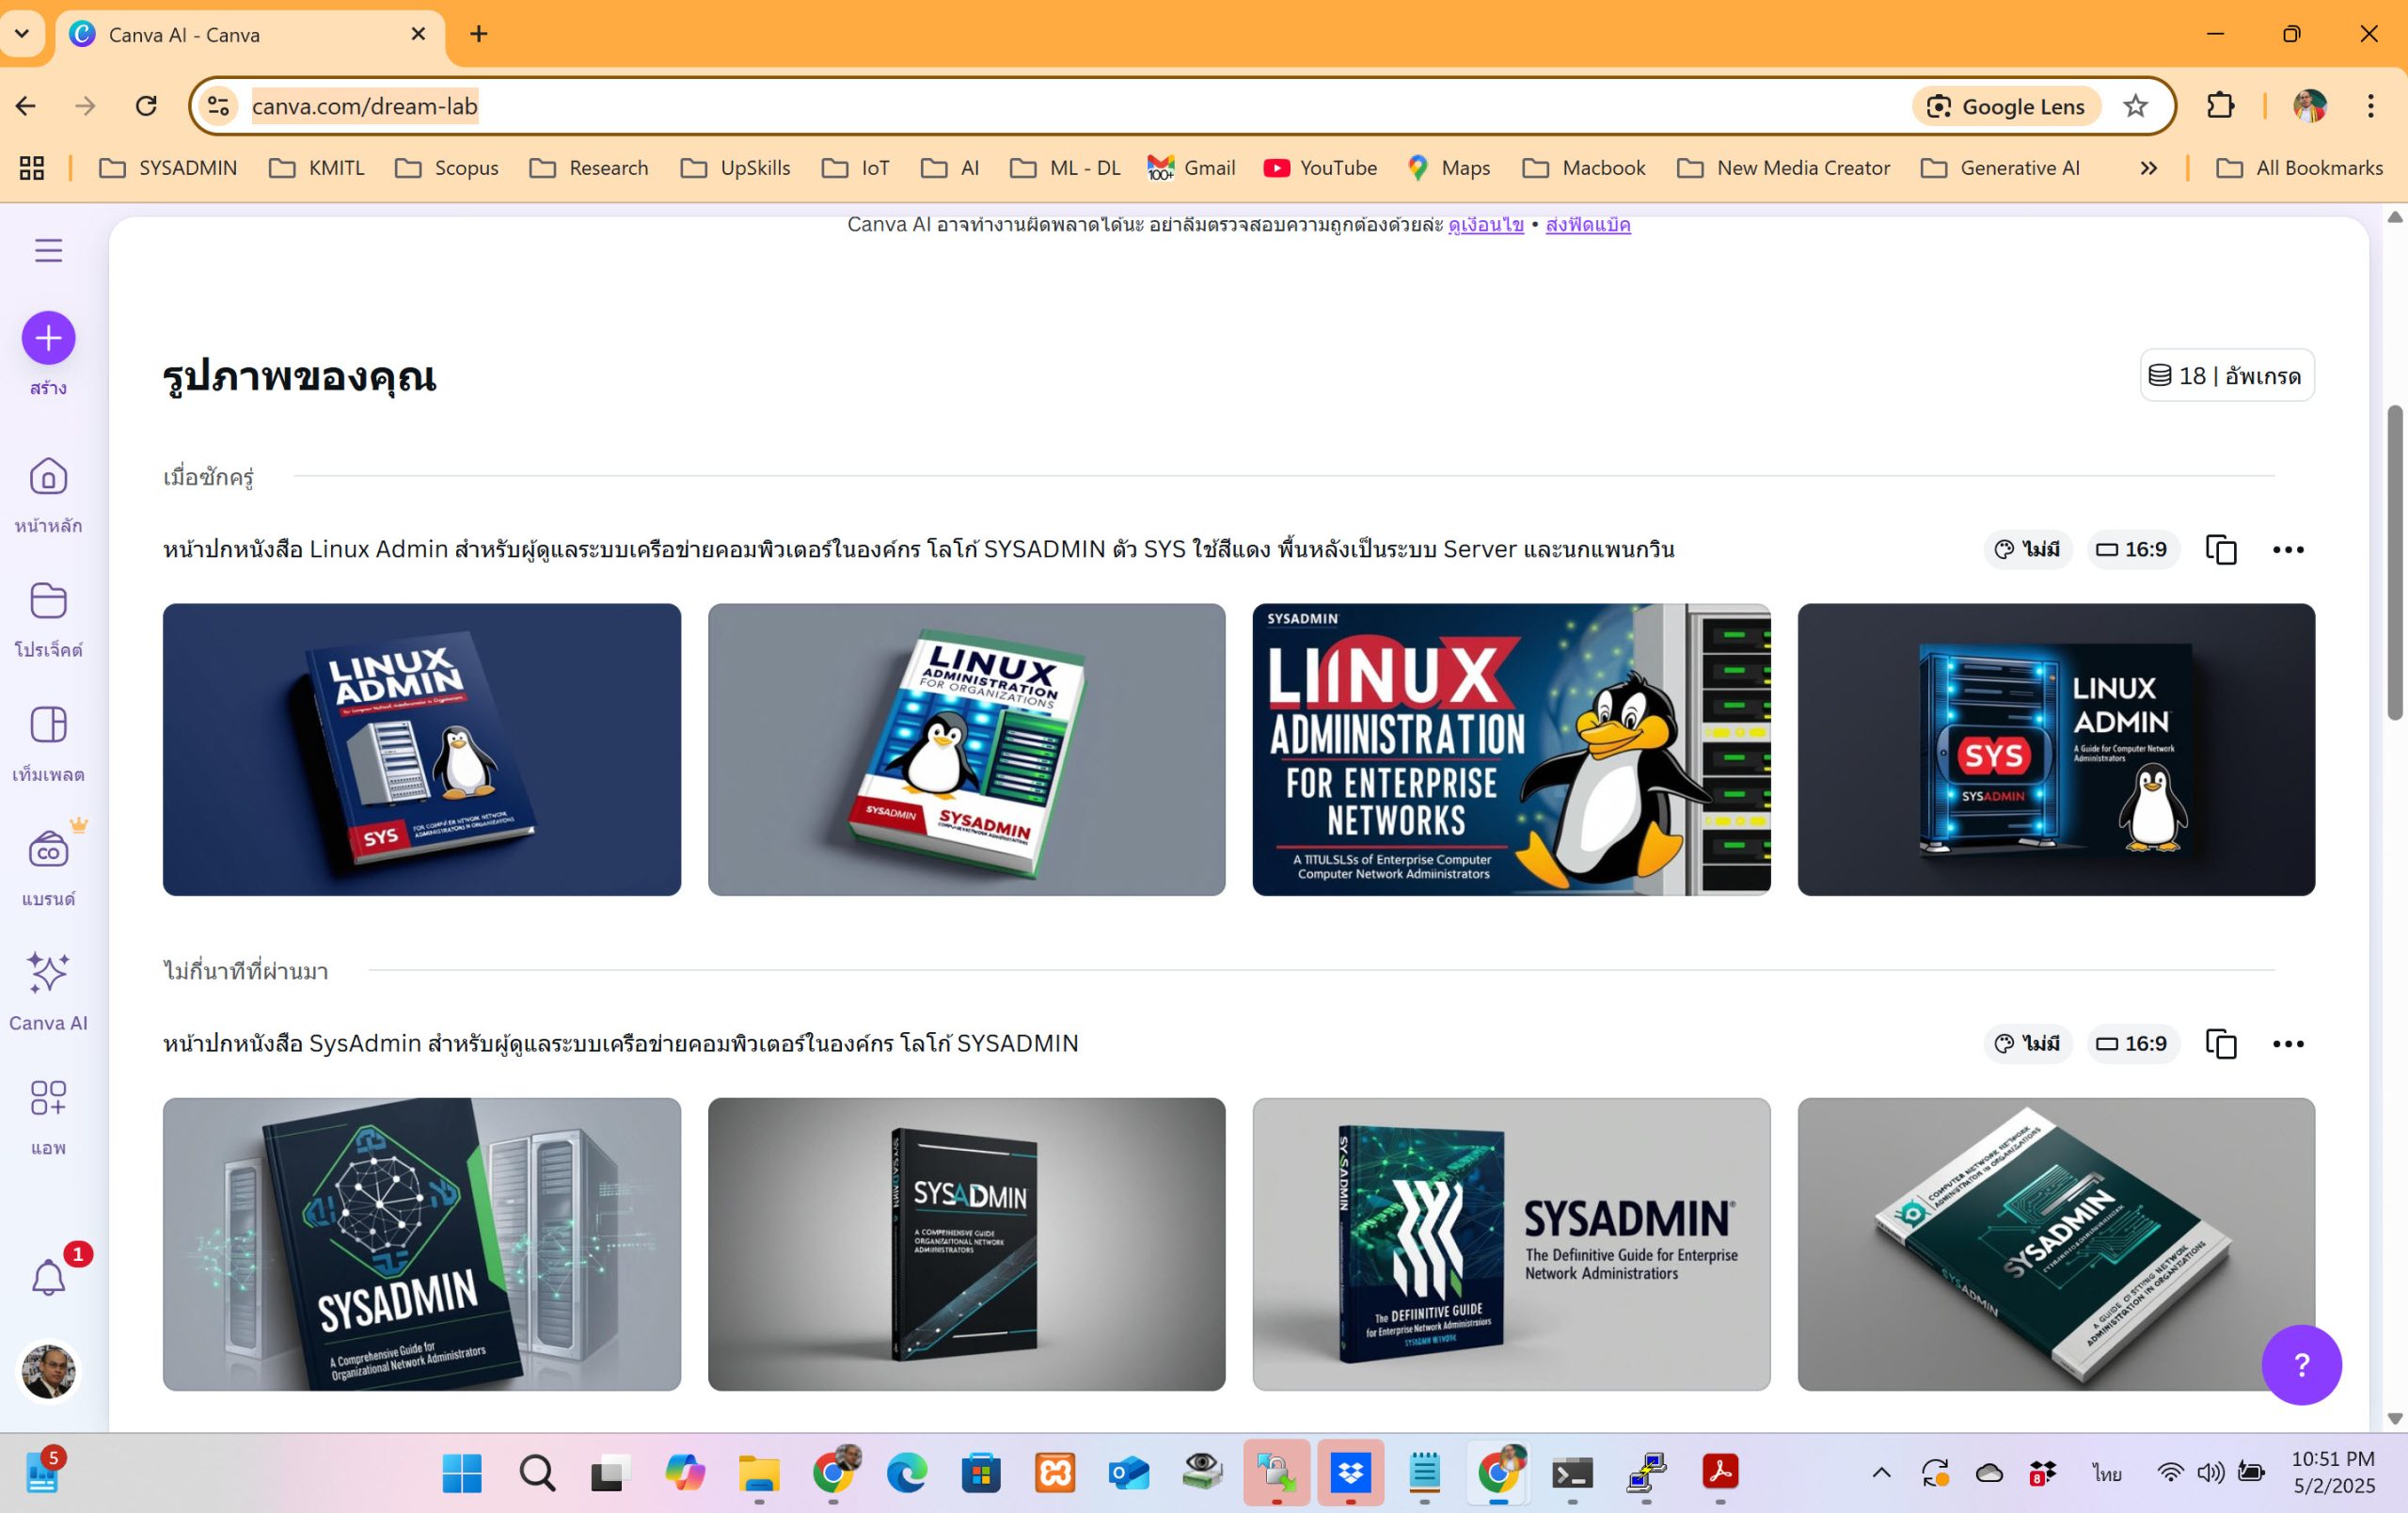
Task: Click the purple create plus button
Action: click(48, 338)
